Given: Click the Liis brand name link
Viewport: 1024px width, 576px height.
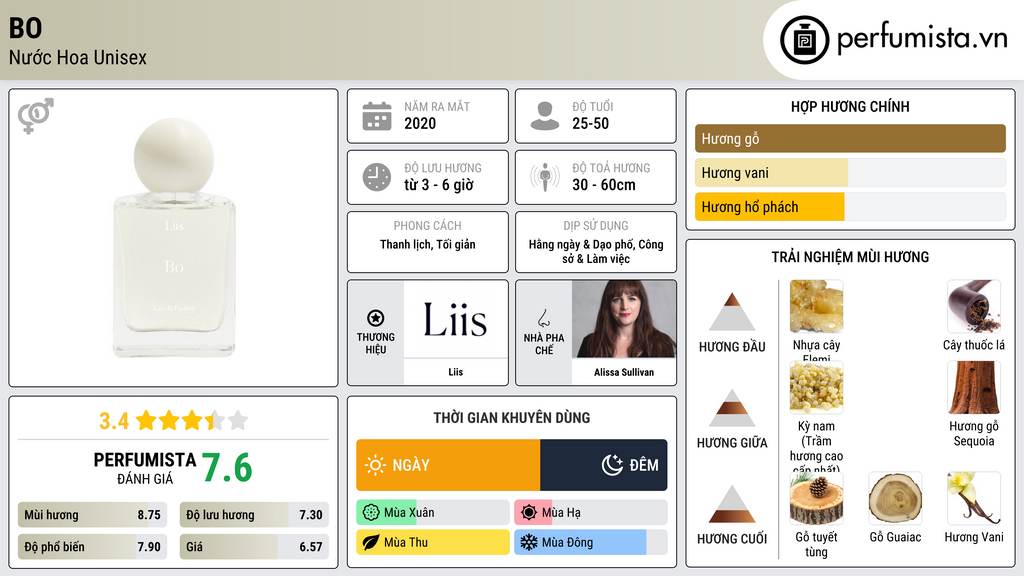Looking at the screenshot, I should coord(455,372).
